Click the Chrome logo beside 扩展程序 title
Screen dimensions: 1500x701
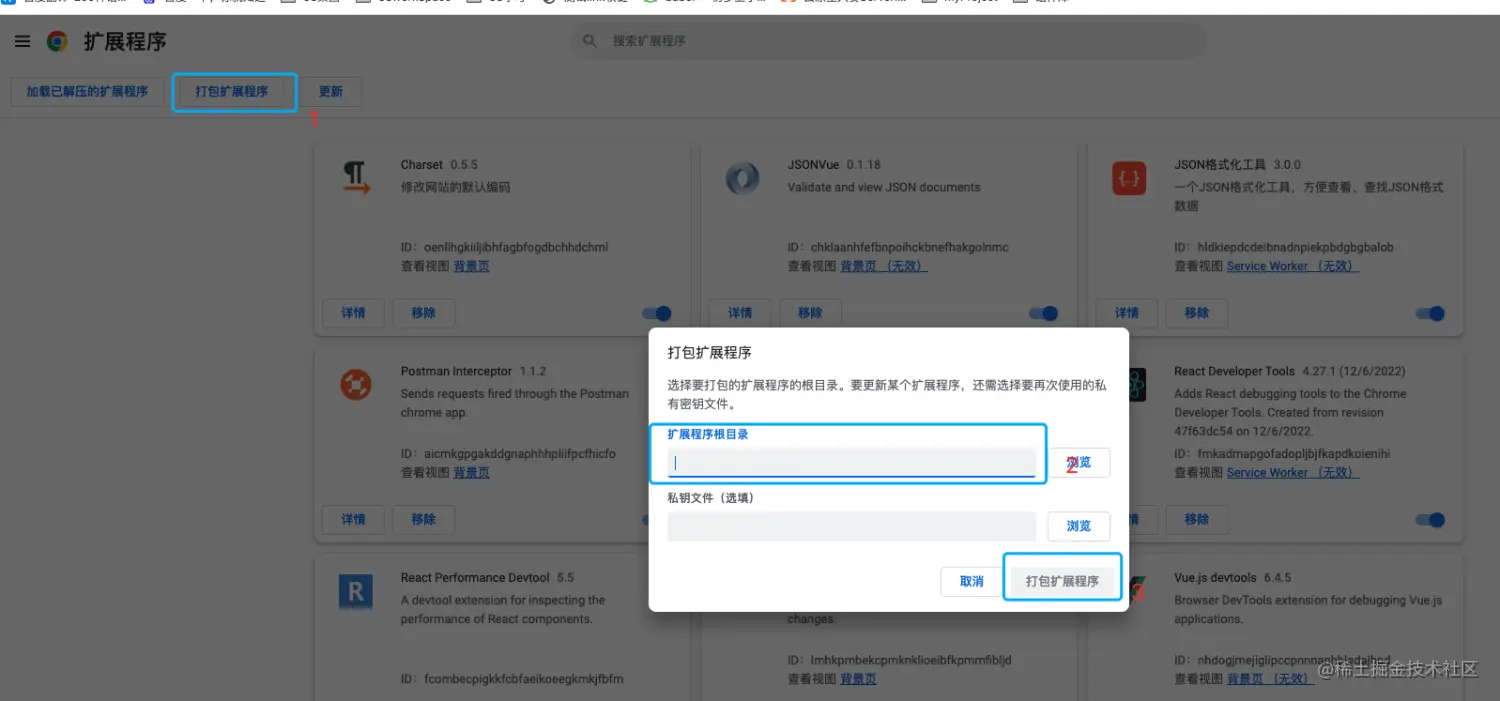pyautogui.click(x=57, y=42)
